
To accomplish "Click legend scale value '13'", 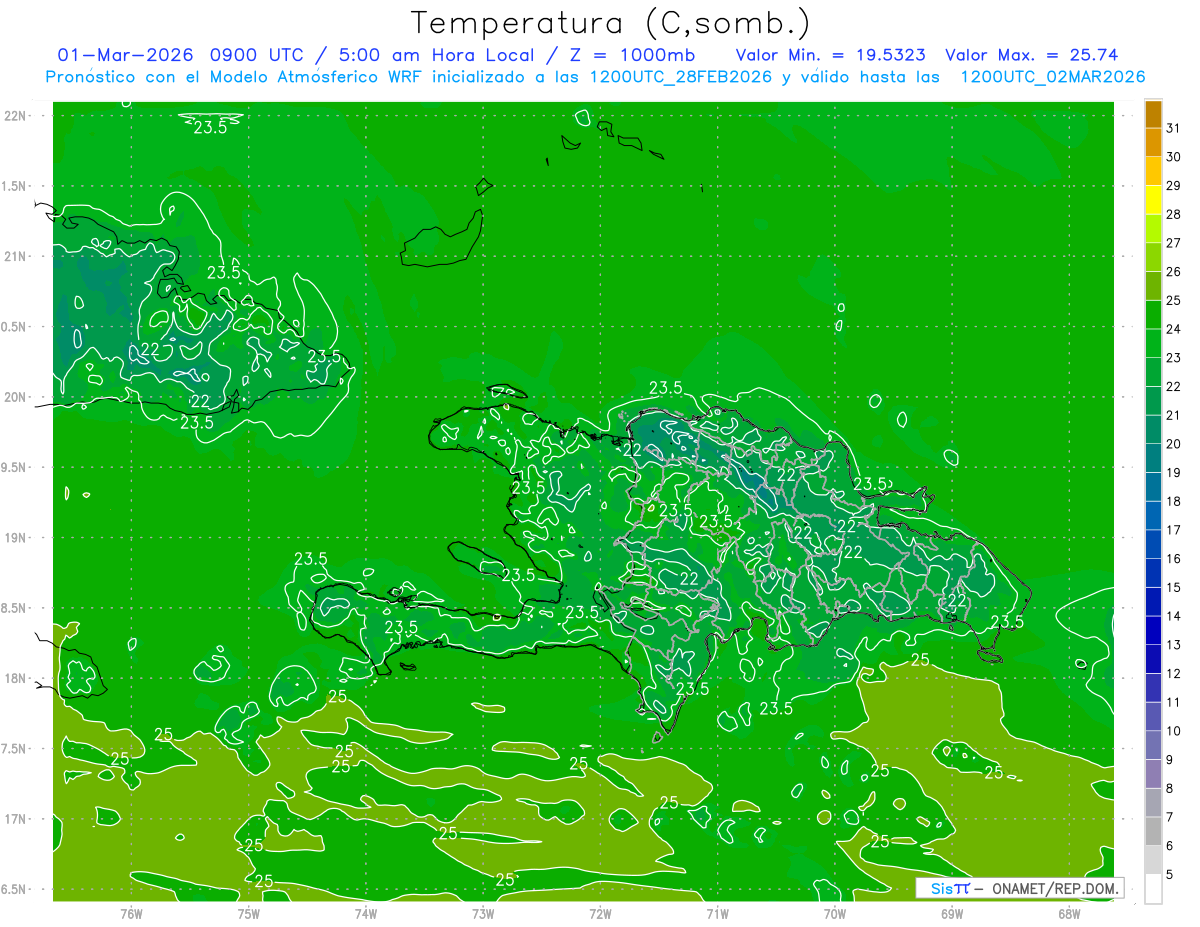I will click(1173, 645).
